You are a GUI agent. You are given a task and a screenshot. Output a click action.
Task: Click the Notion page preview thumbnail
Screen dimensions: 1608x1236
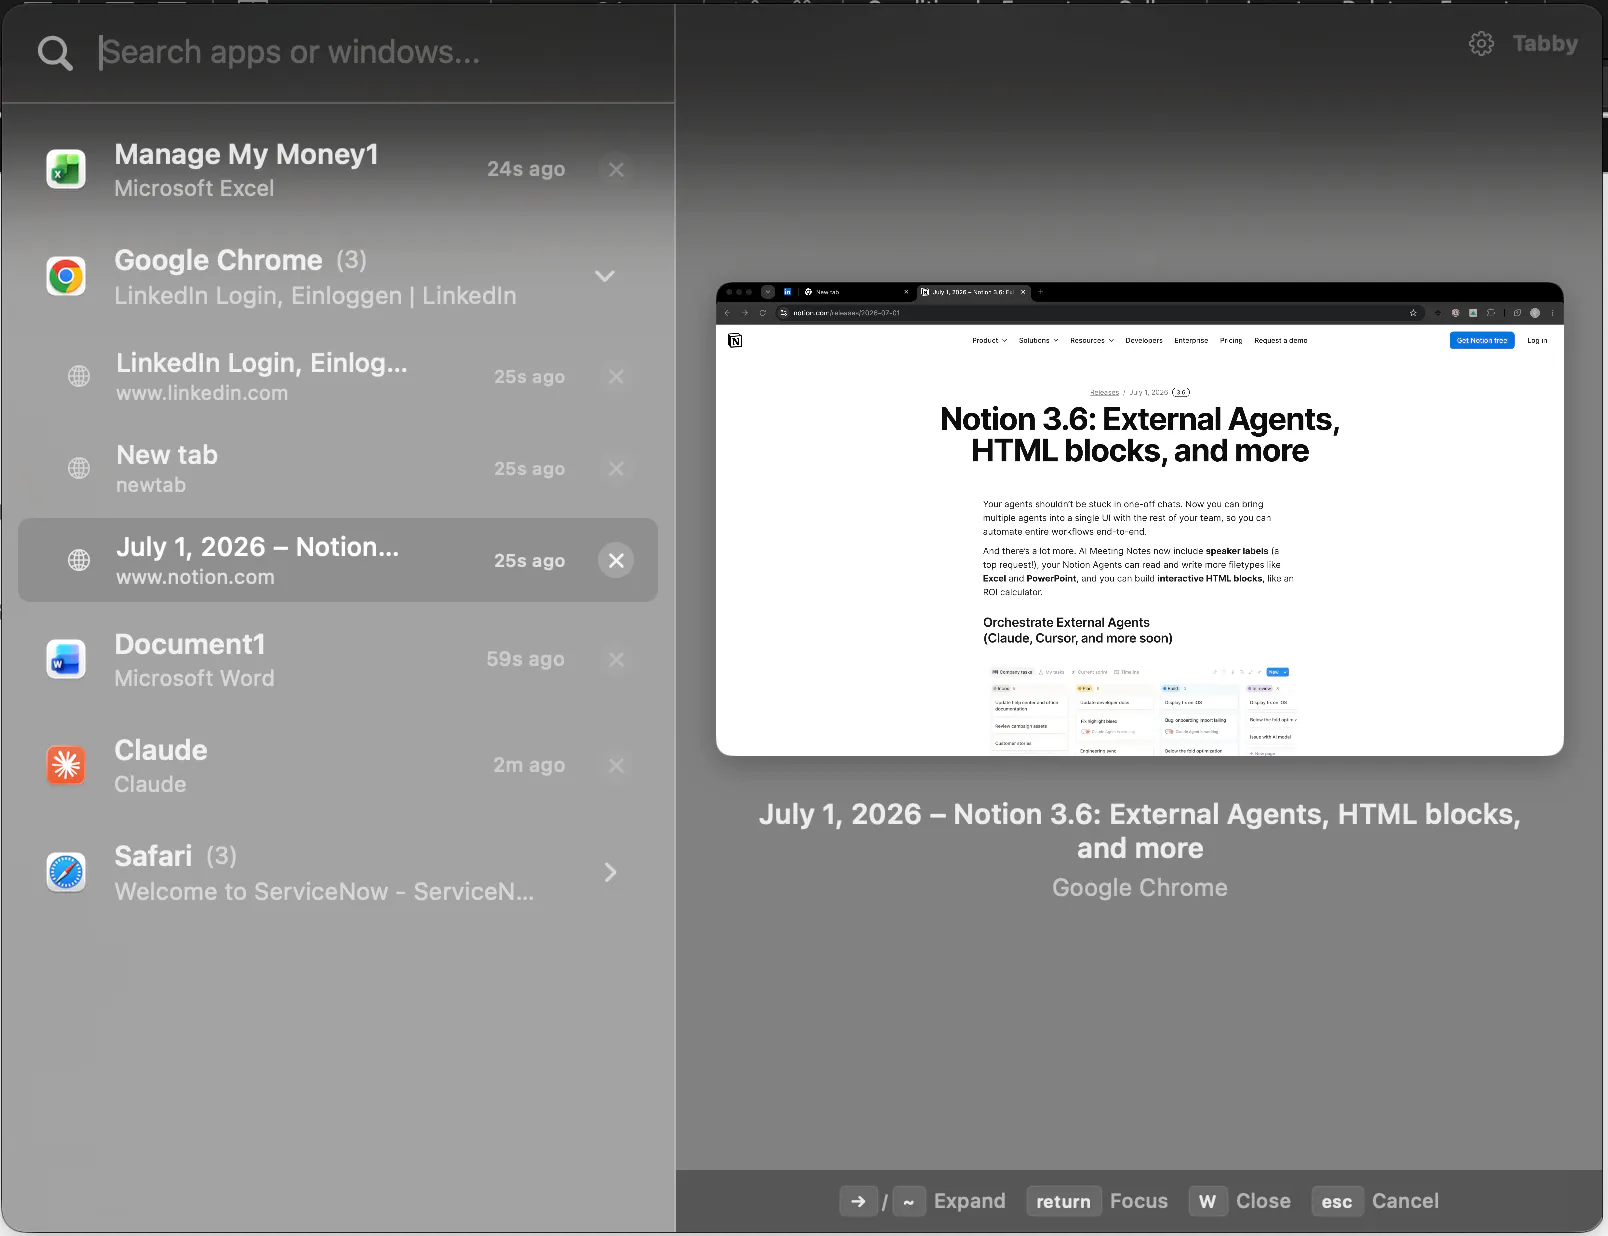1140,519
